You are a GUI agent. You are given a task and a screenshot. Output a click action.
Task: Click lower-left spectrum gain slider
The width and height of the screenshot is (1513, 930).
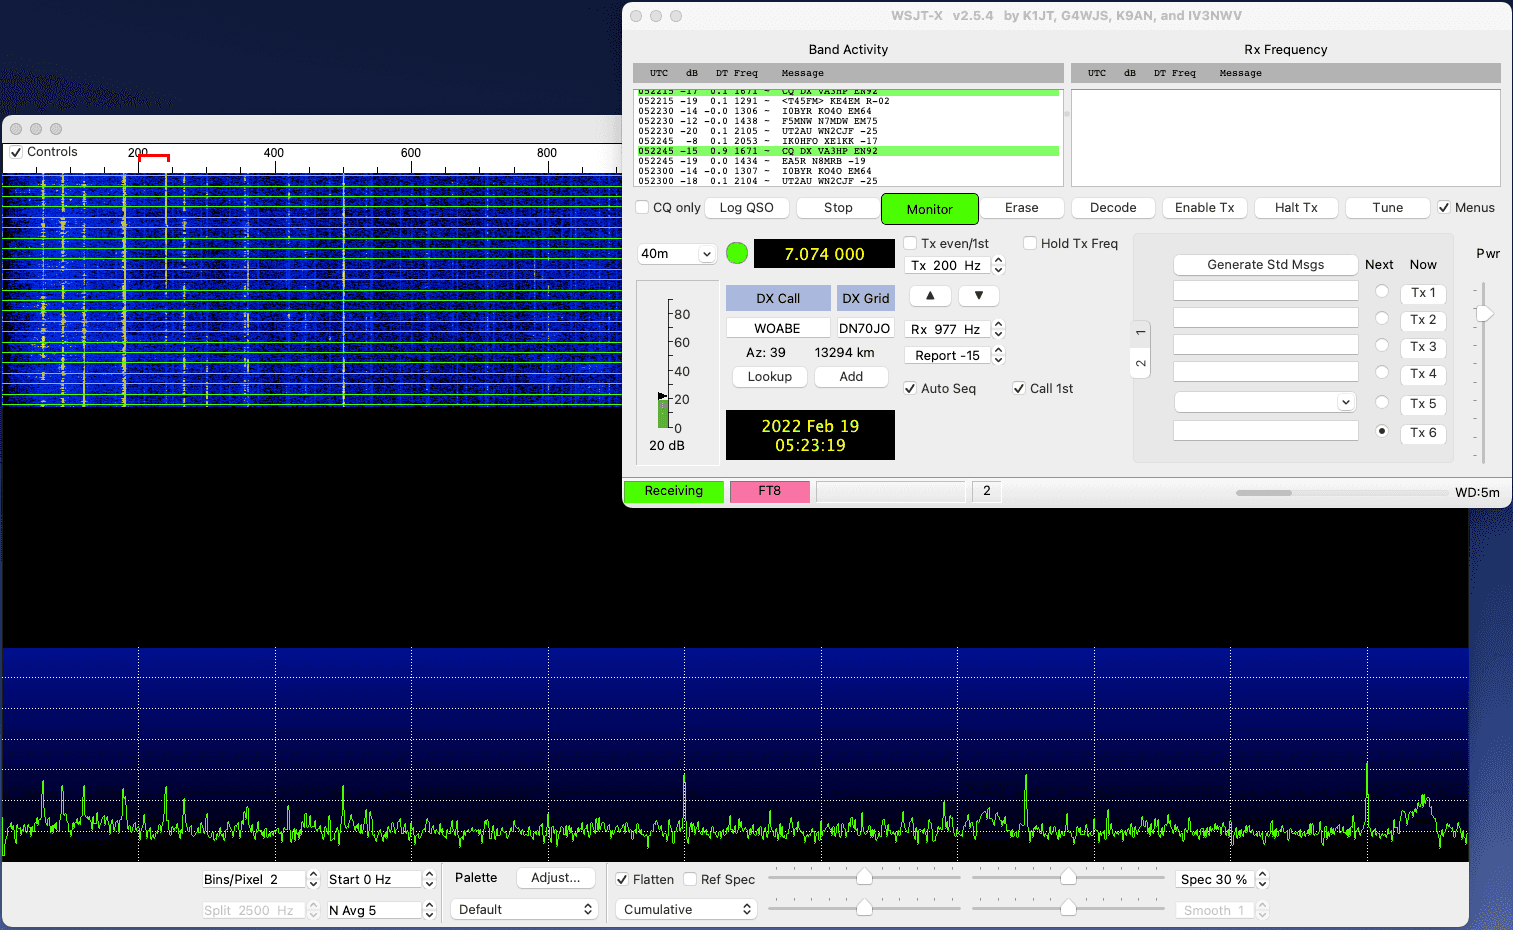click(x=864, y=908)
